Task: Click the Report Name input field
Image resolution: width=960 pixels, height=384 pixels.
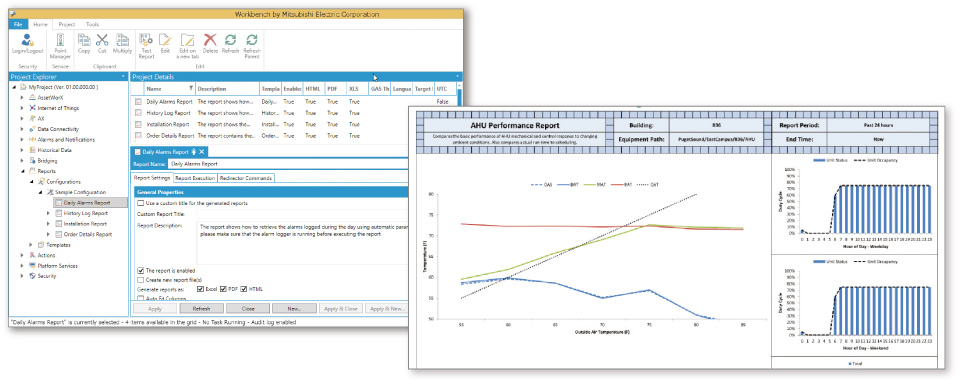Action: [x=288, y=164]
